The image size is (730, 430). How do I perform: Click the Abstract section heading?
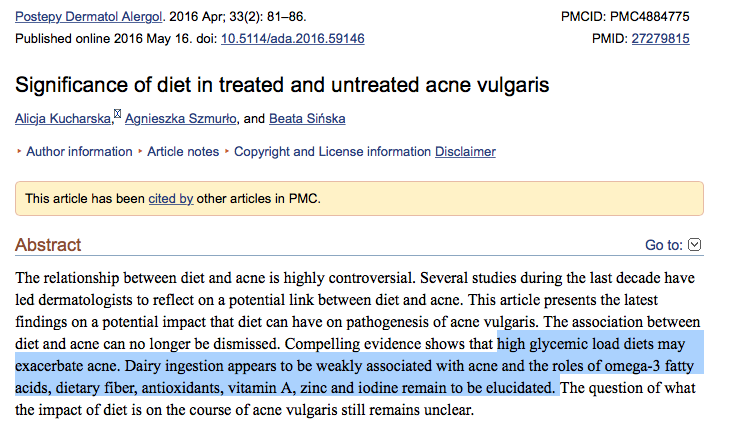point(49,245)
